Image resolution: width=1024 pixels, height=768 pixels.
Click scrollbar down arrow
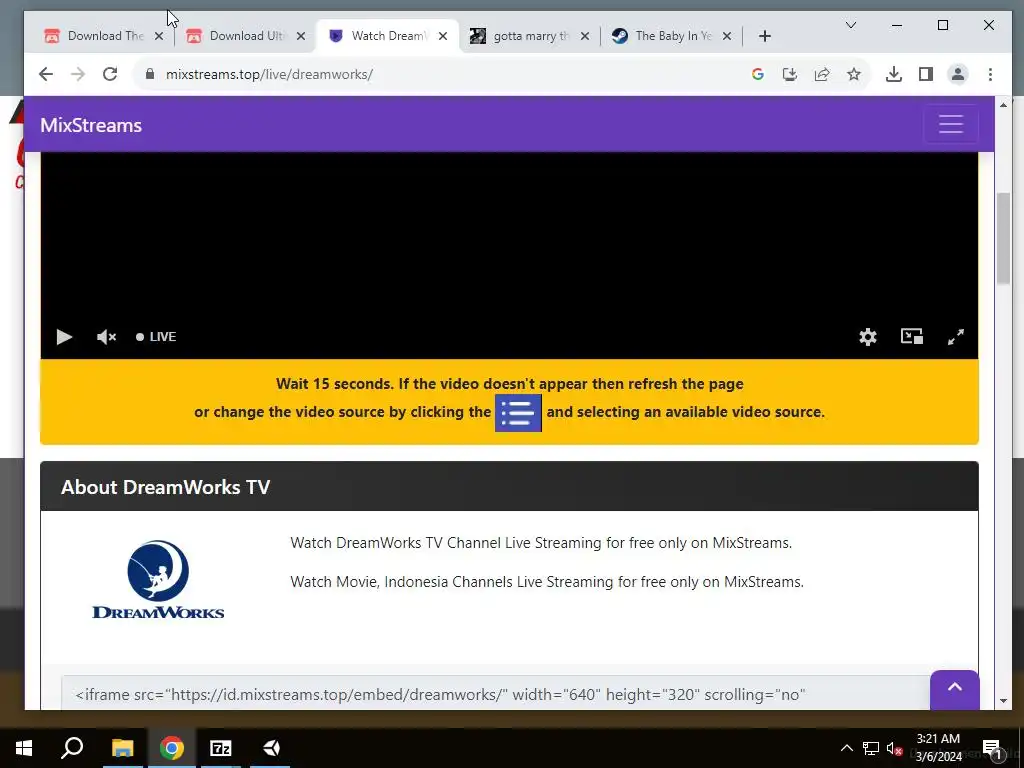pyautogui.click(x=1002, y=701)
